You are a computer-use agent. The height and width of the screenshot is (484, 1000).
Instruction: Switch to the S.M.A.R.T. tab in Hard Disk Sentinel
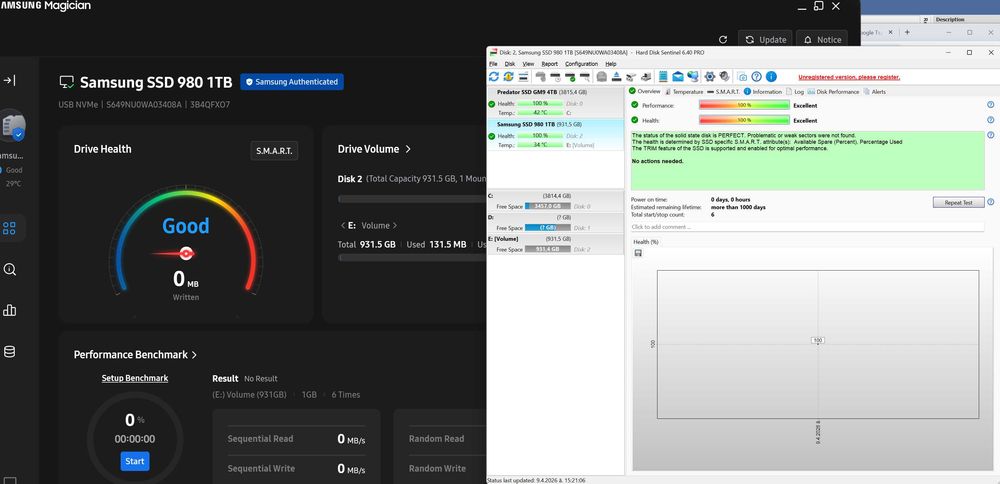pos(724,92)
